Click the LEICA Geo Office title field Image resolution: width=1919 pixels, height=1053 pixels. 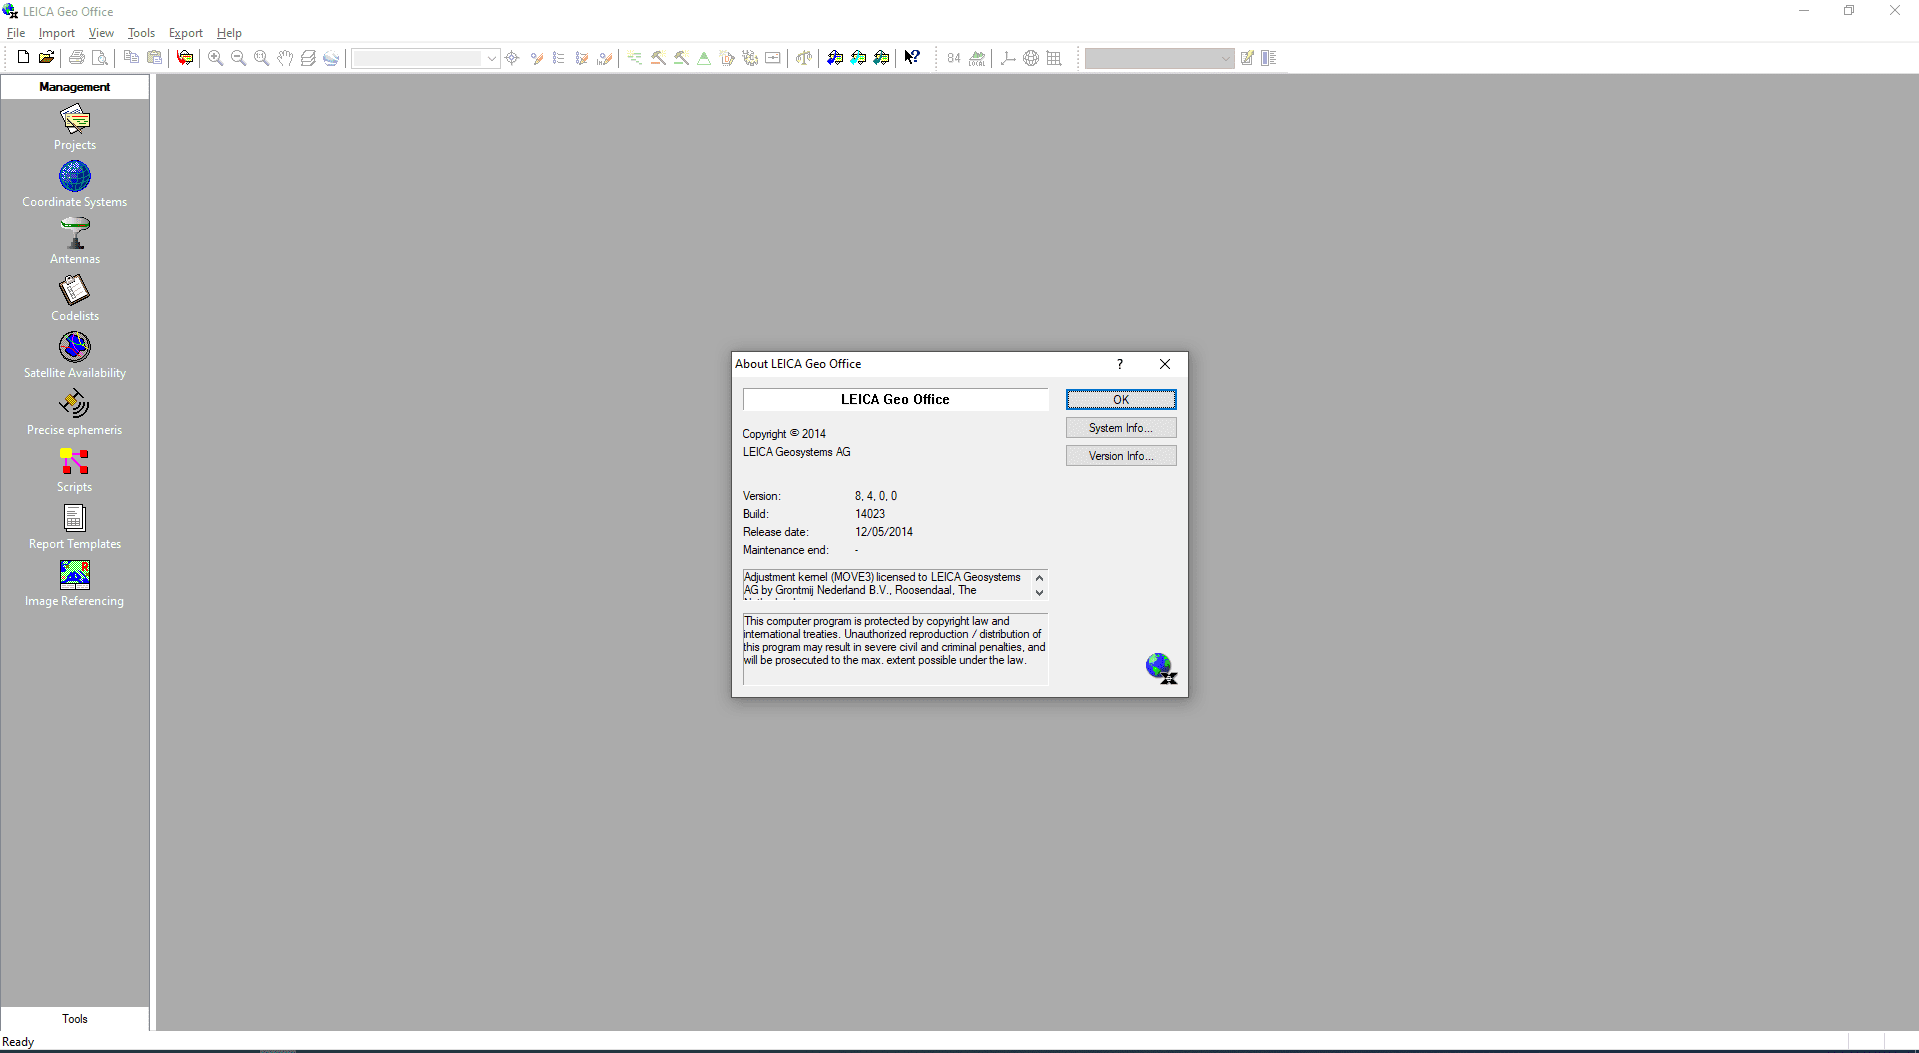(x=895, y=400)
